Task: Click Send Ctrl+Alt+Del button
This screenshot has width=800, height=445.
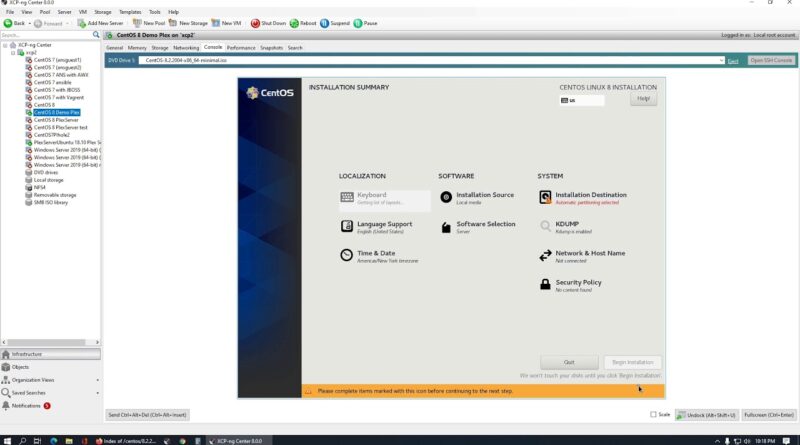Action: tap(147, 415)
